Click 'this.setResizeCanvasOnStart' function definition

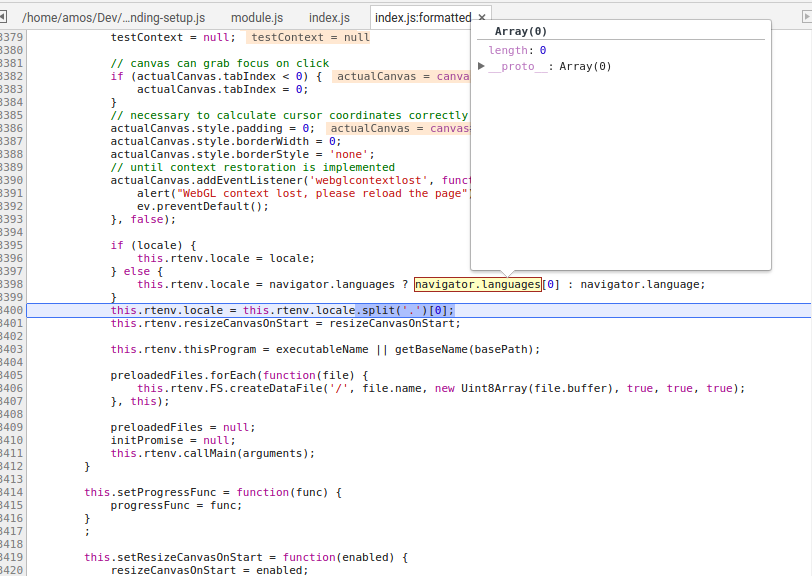pyautogui.click(x=246, y=557)
